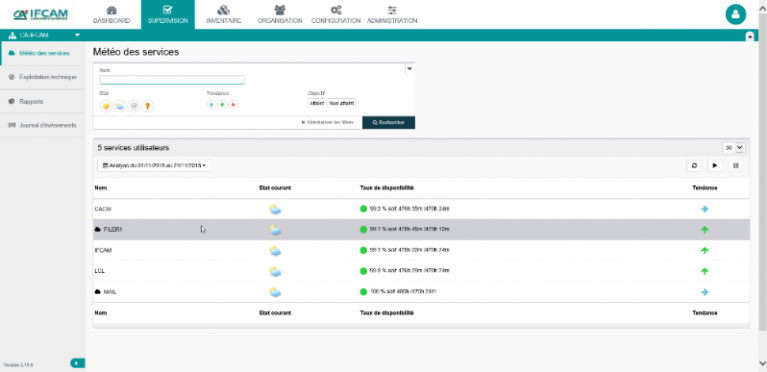Click the IFCAM logo
Viewport: 767px width, 372px height.
[x=41, y=14]
